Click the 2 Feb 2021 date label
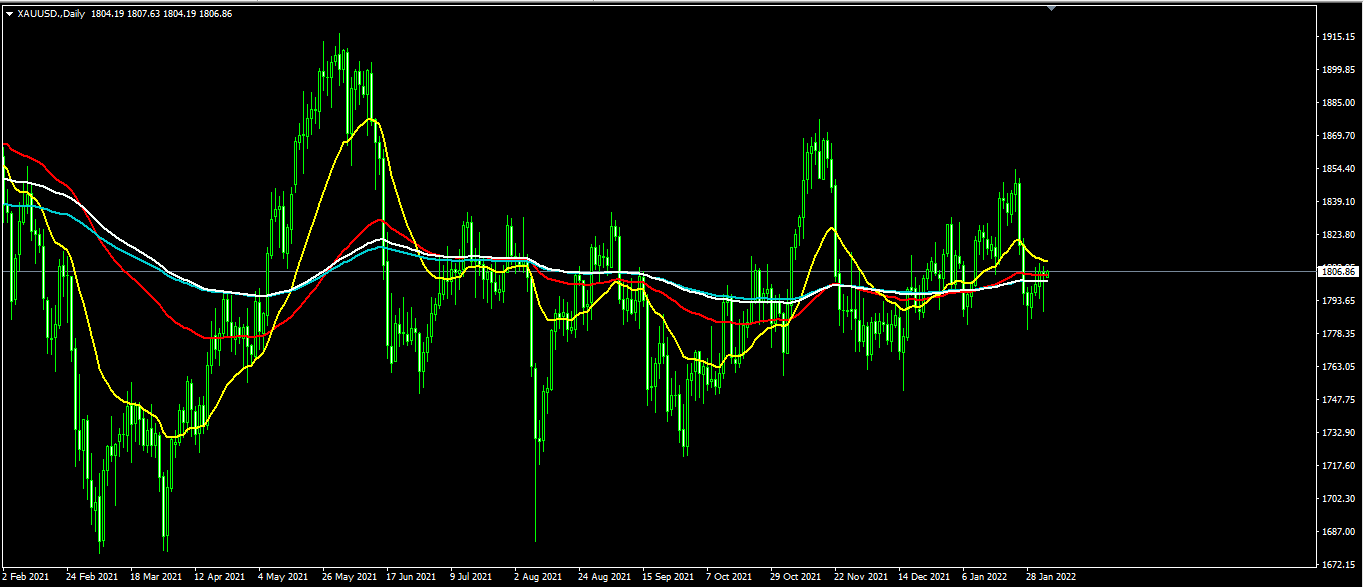Image resolution: width=1364 pixels, height=587 pixels. click(x=26, y=577)
